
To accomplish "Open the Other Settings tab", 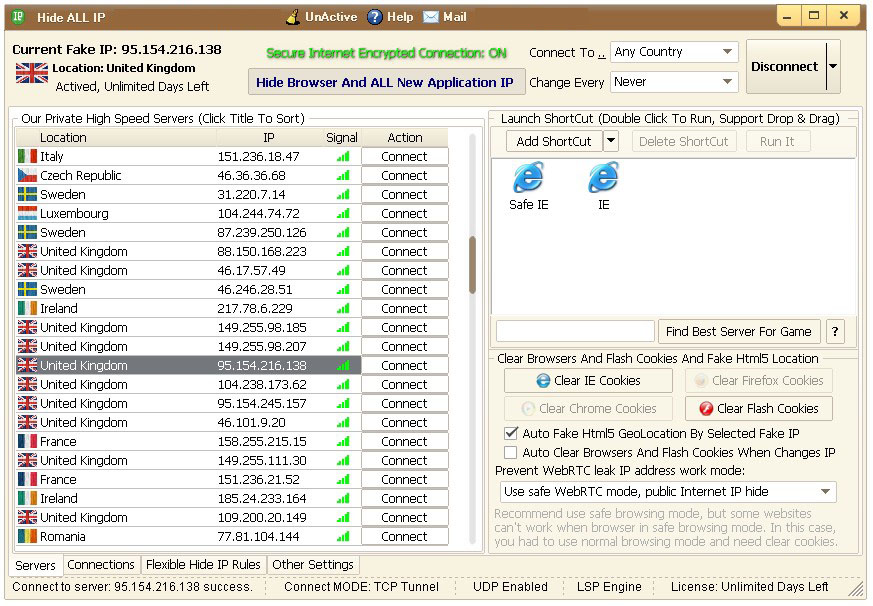I will coord(313,565).
